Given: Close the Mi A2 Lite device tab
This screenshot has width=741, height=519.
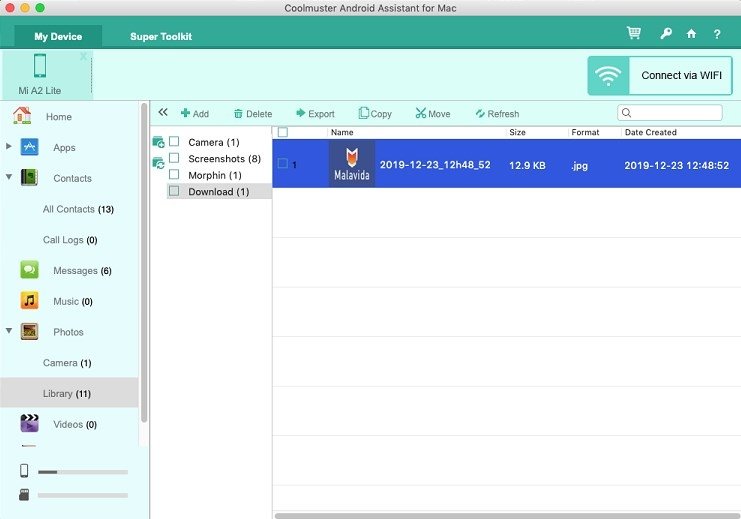Looking at the screenshot, I should (83, 56).
